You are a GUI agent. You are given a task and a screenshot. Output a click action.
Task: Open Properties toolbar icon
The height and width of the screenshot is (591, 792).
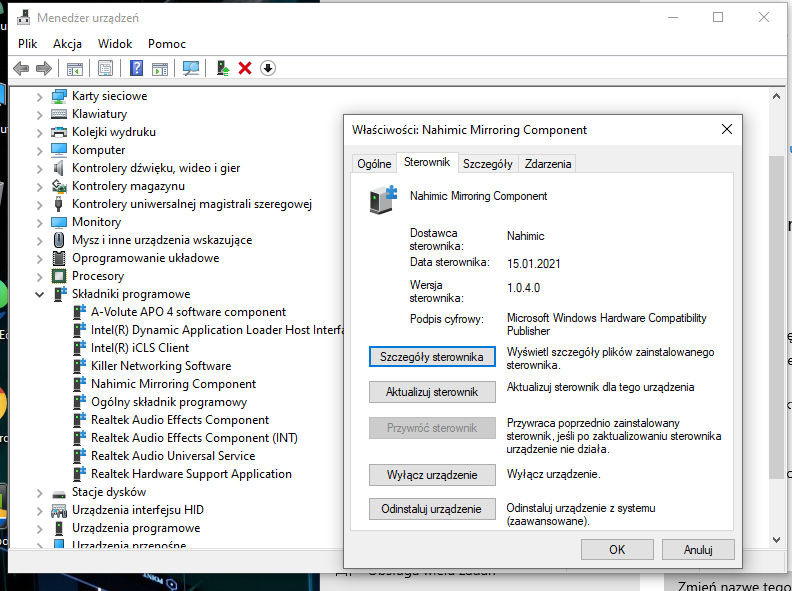(x=106, y=68)
